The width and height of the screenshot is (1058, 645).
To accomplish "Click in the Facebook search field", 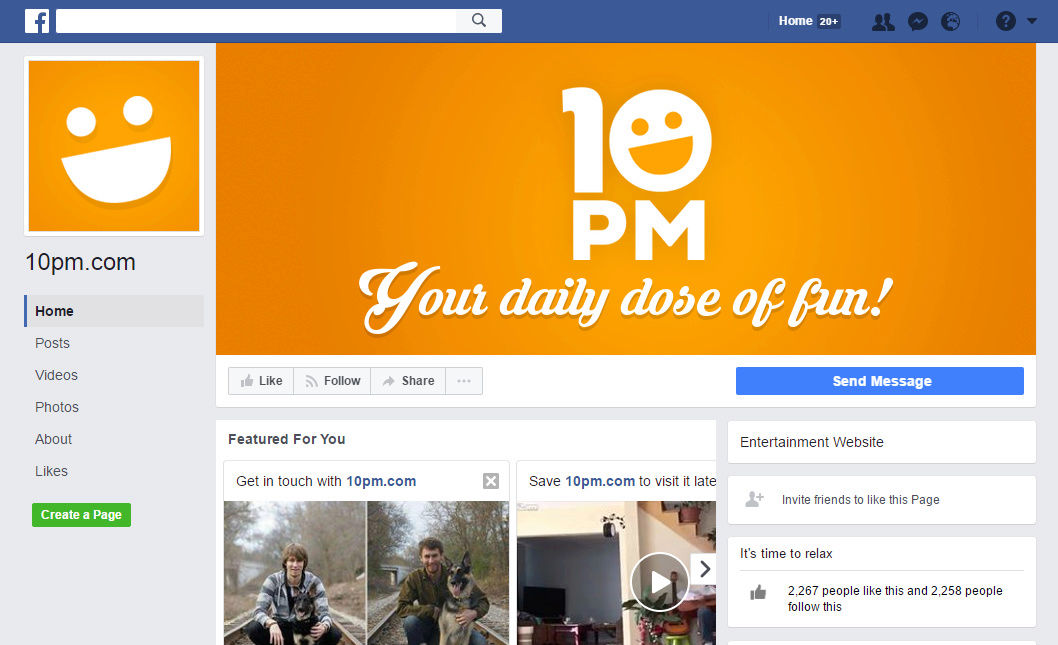I will 256,21.
